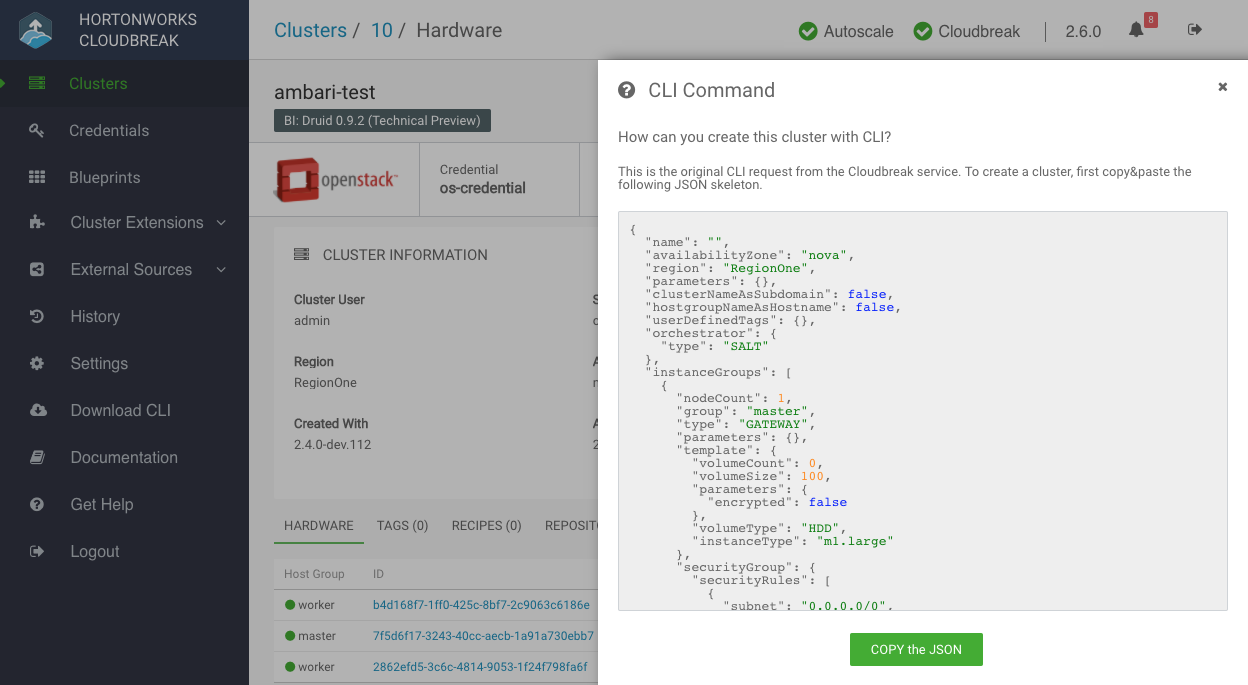Open instance ID starting with 7f5d6f17
The image size is (1248, 685).
tap(484, 636)
